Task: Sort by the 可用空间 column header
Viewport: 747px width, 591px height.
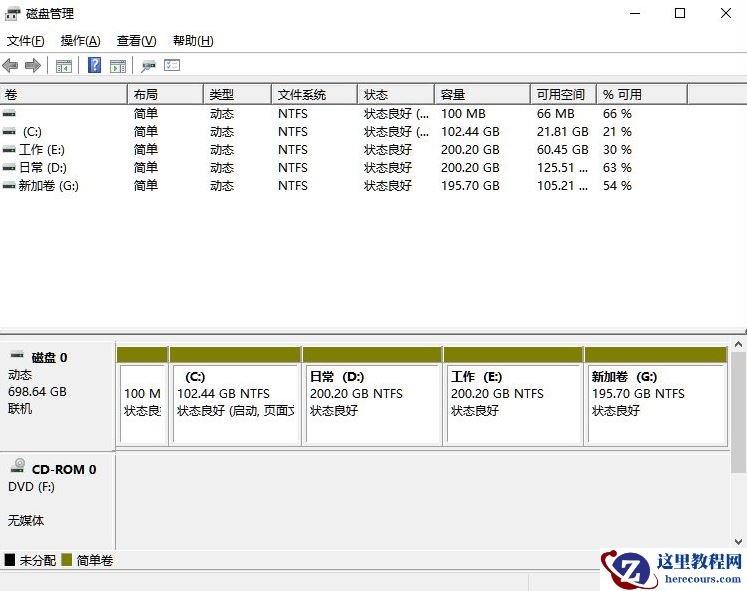Action: click(564, 94)
